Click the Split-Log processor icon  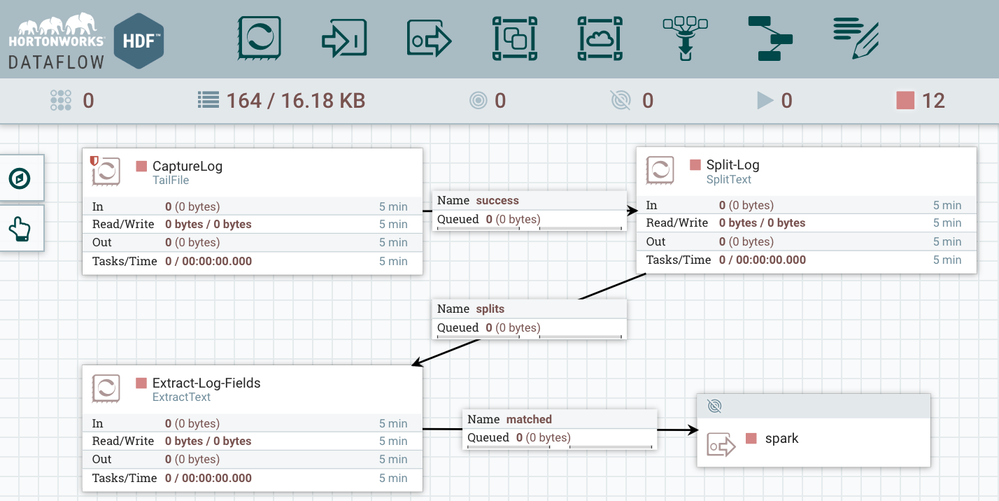(x=659, y=170)
